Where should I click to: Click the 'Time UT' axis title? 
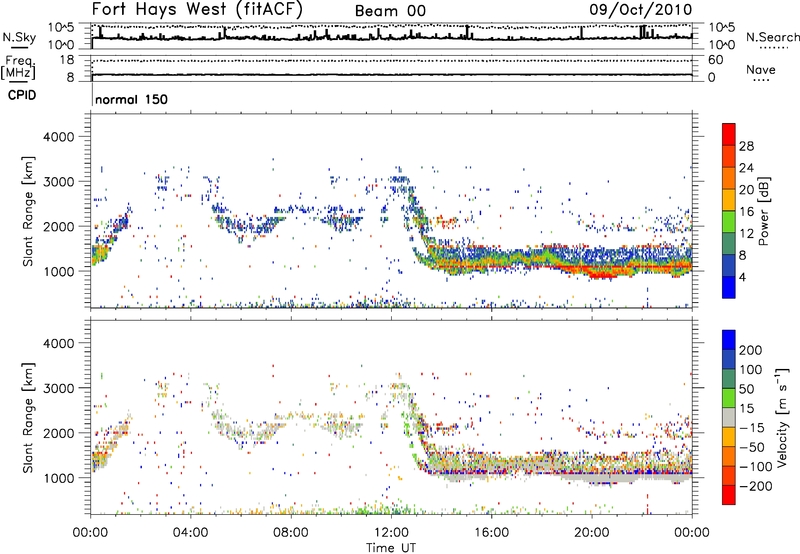(x=391, y=548)
